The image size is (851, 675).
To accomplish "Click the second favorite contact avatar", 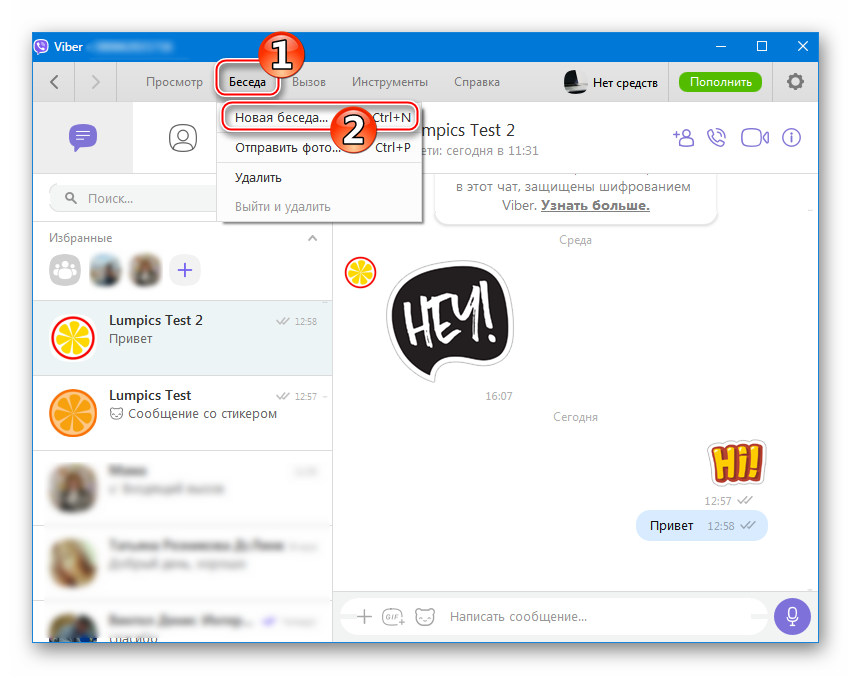I will coord(105,270).
